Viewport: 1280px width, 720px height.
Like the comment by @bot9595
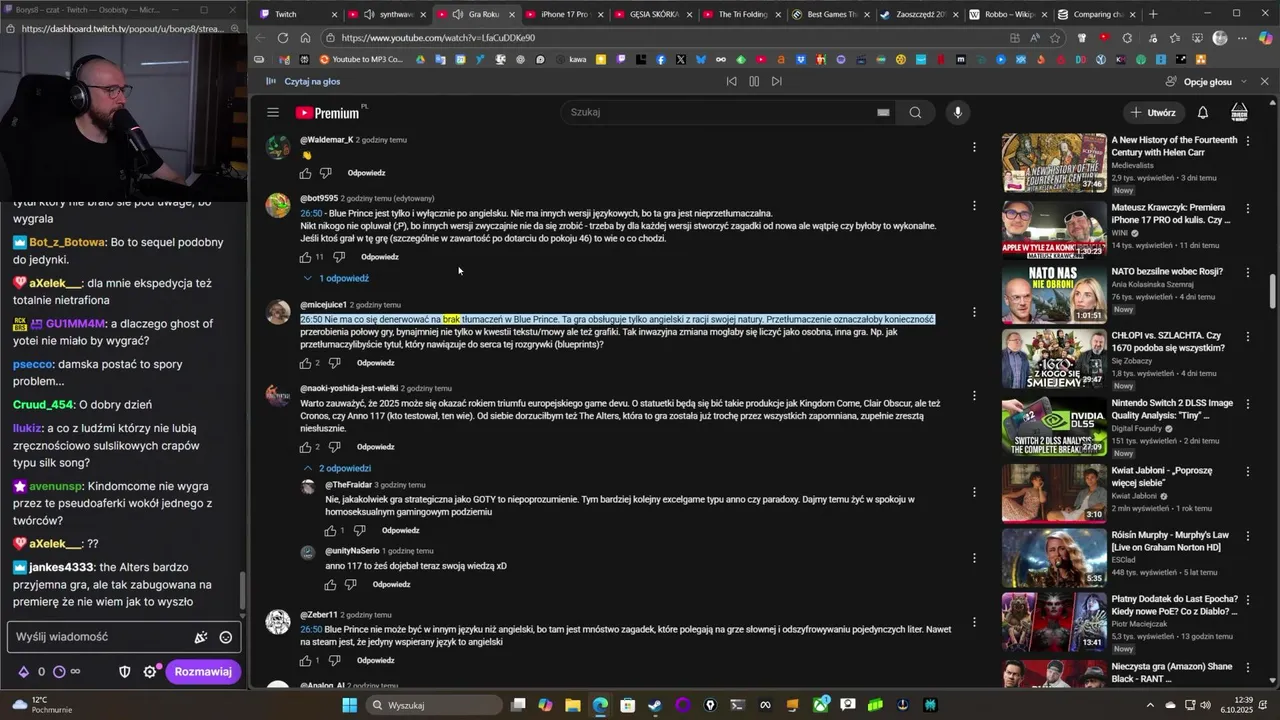tap(306, 257)
